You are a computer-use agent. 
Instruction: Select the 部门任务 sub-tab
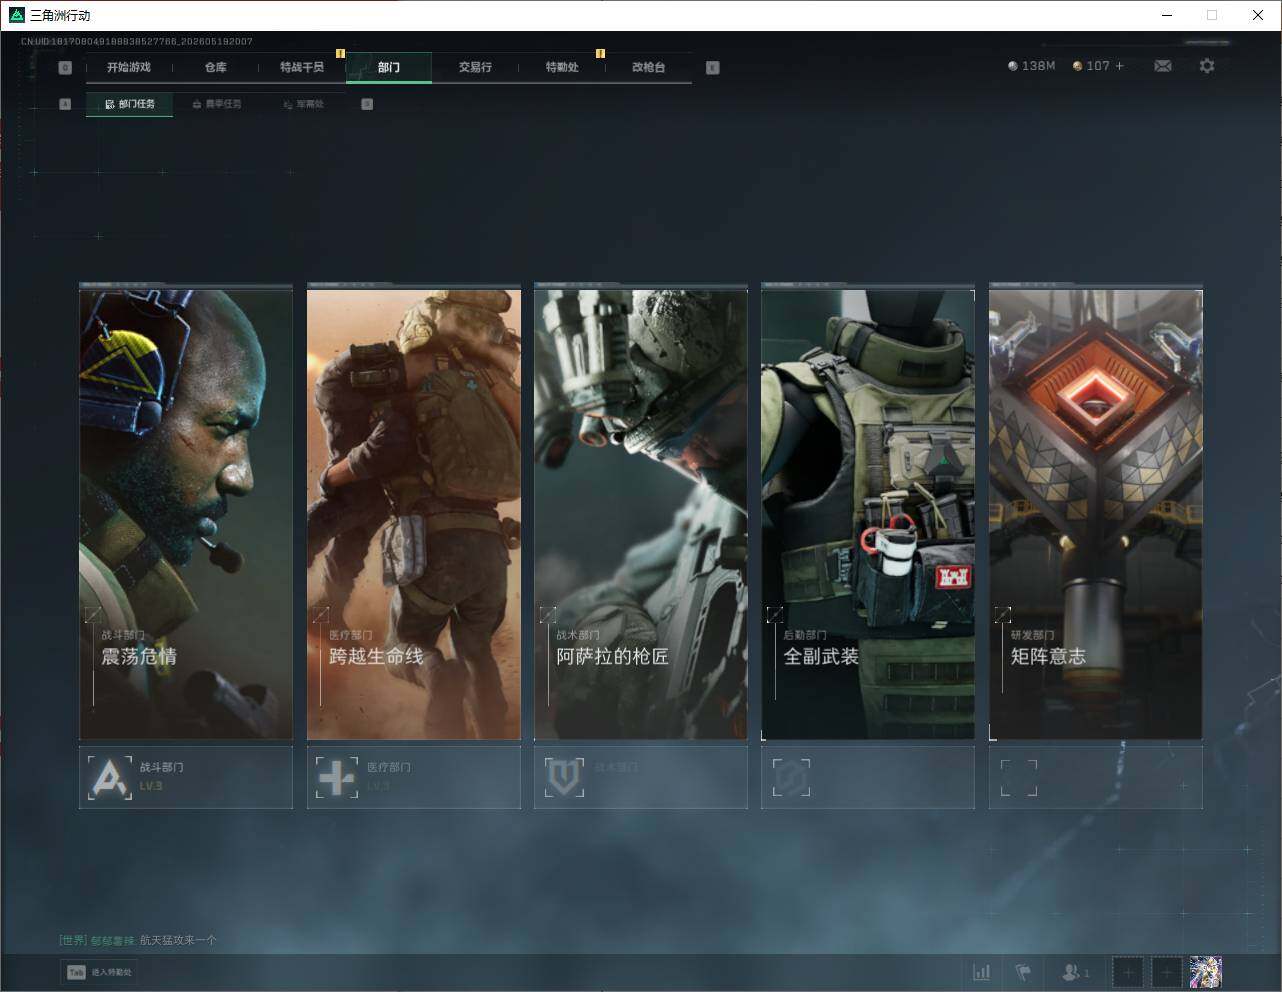[x=130, y=104]
